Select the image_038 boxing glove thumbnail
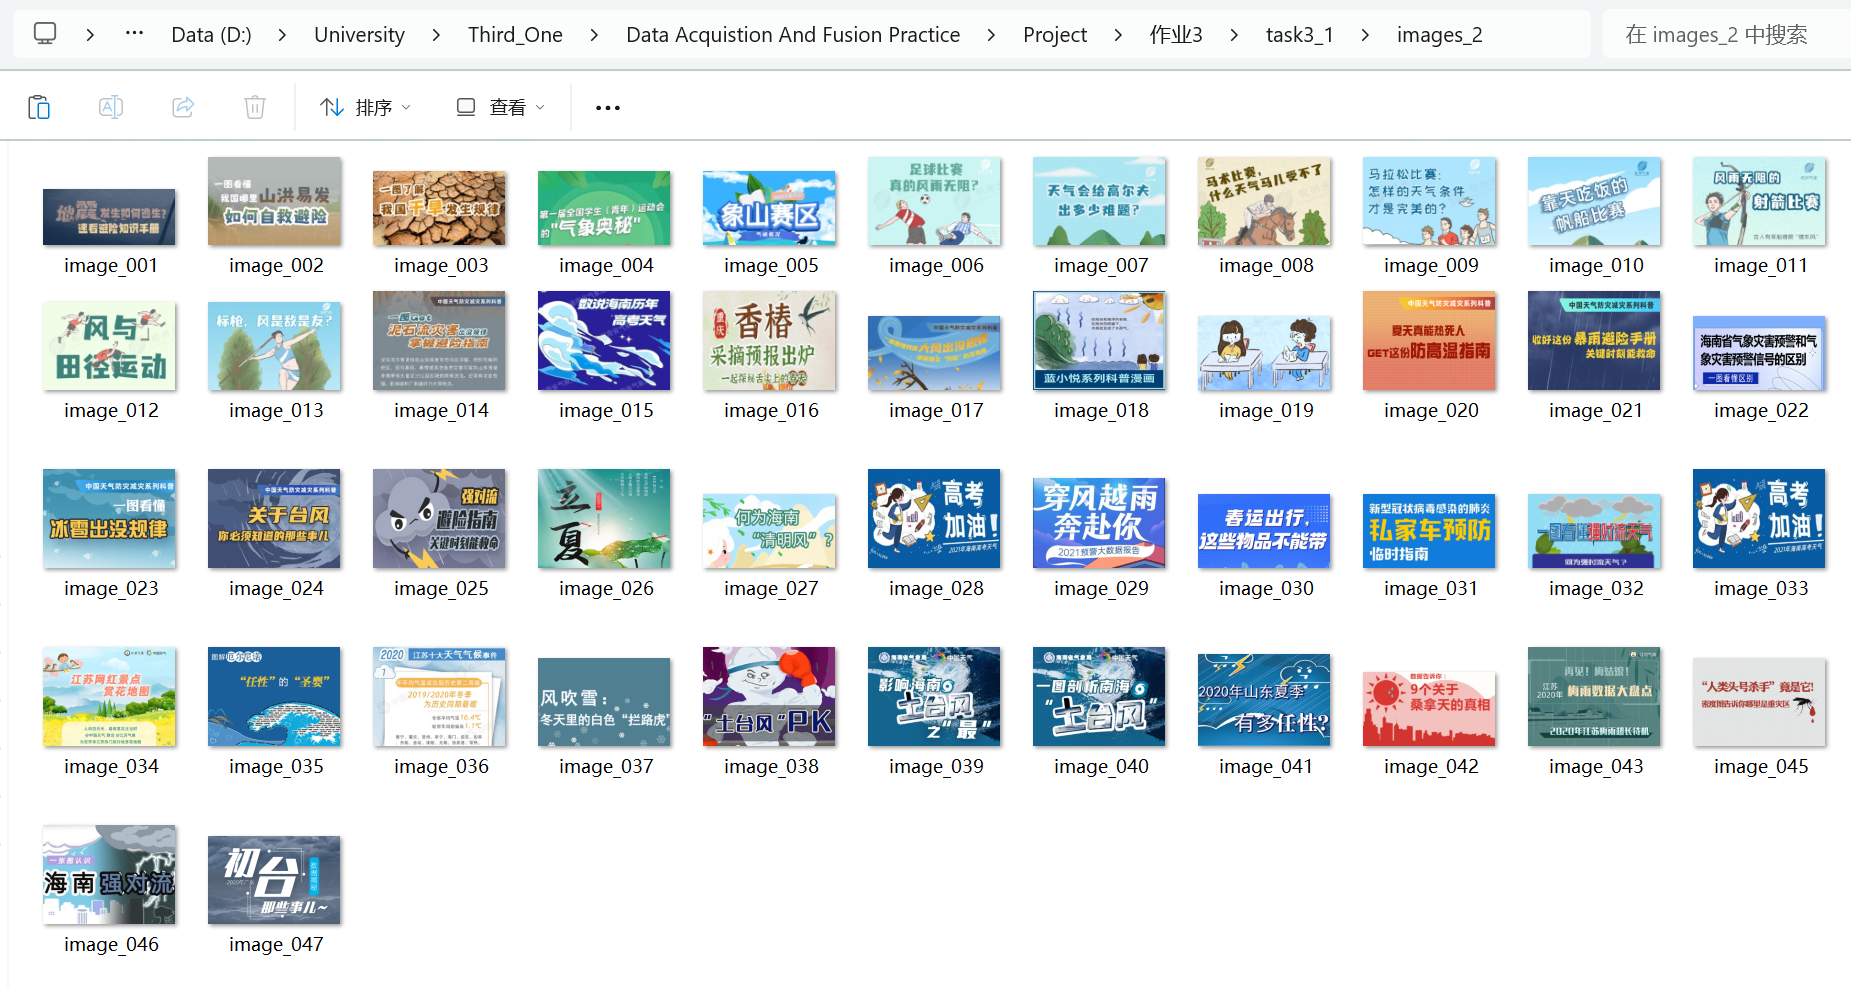This screenshot has height=988, width=1851. point(769,697)
